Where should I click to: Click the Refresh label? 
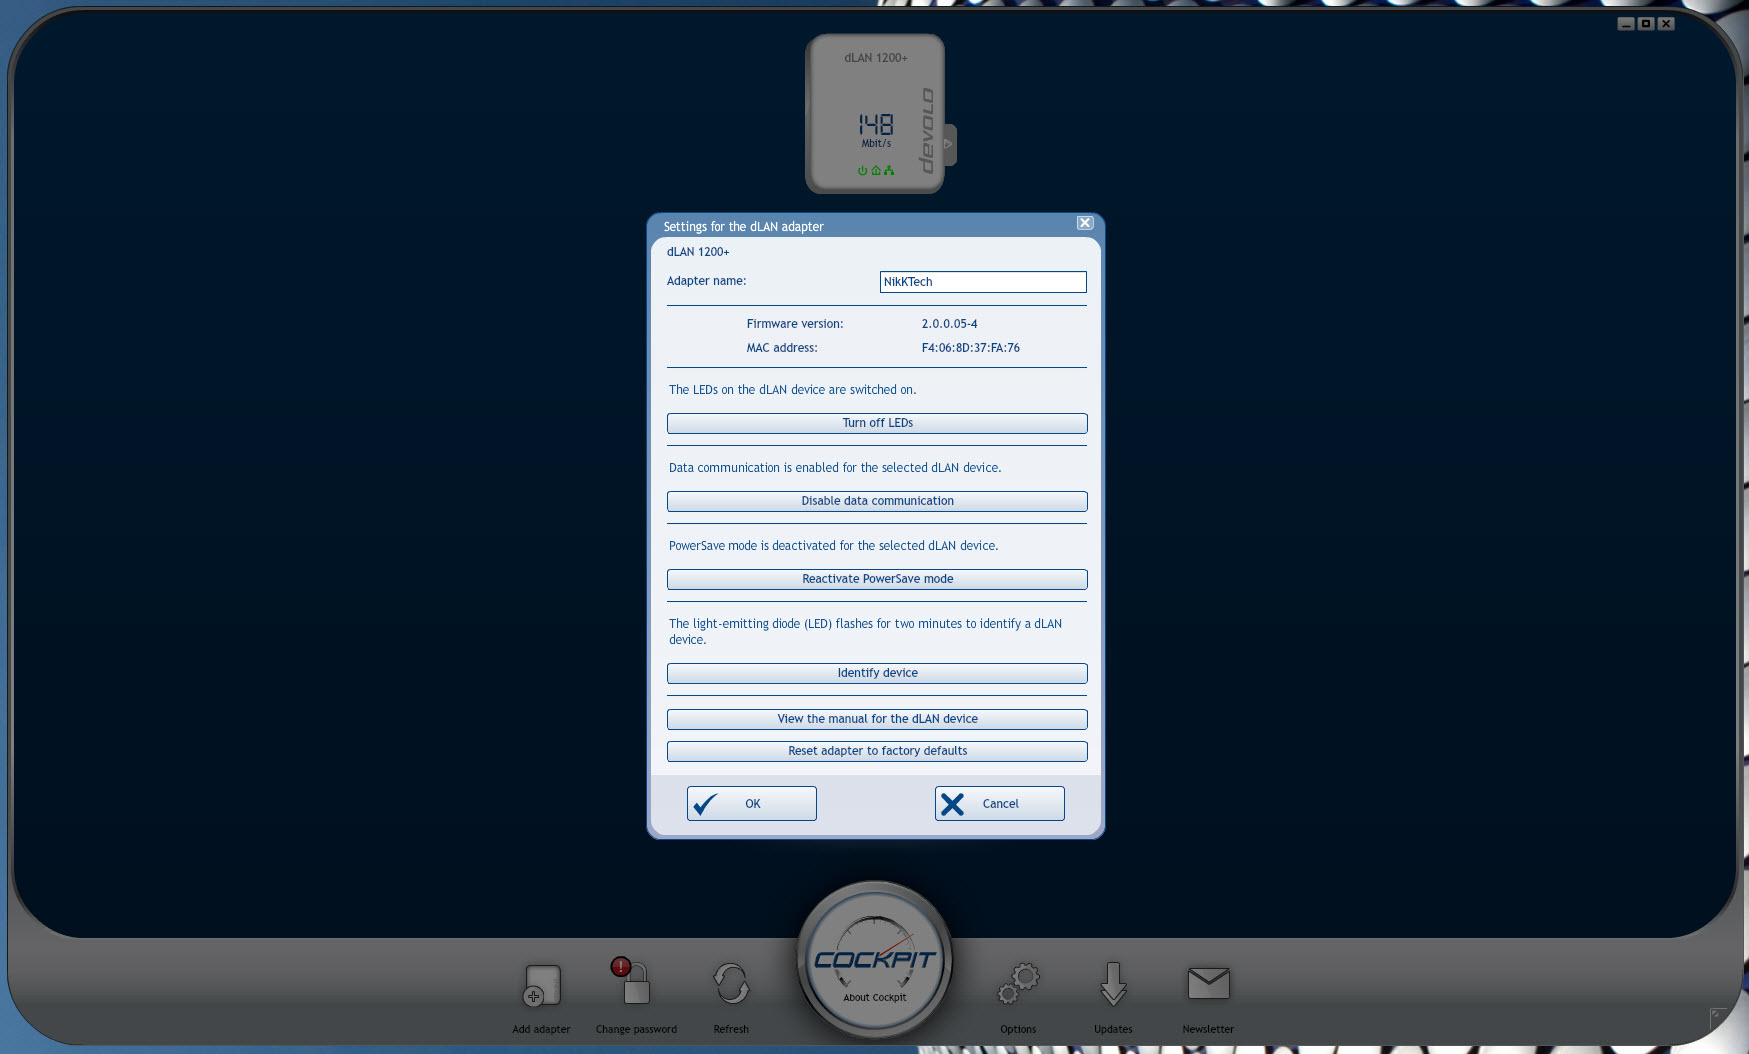[x=731, y=1029]
